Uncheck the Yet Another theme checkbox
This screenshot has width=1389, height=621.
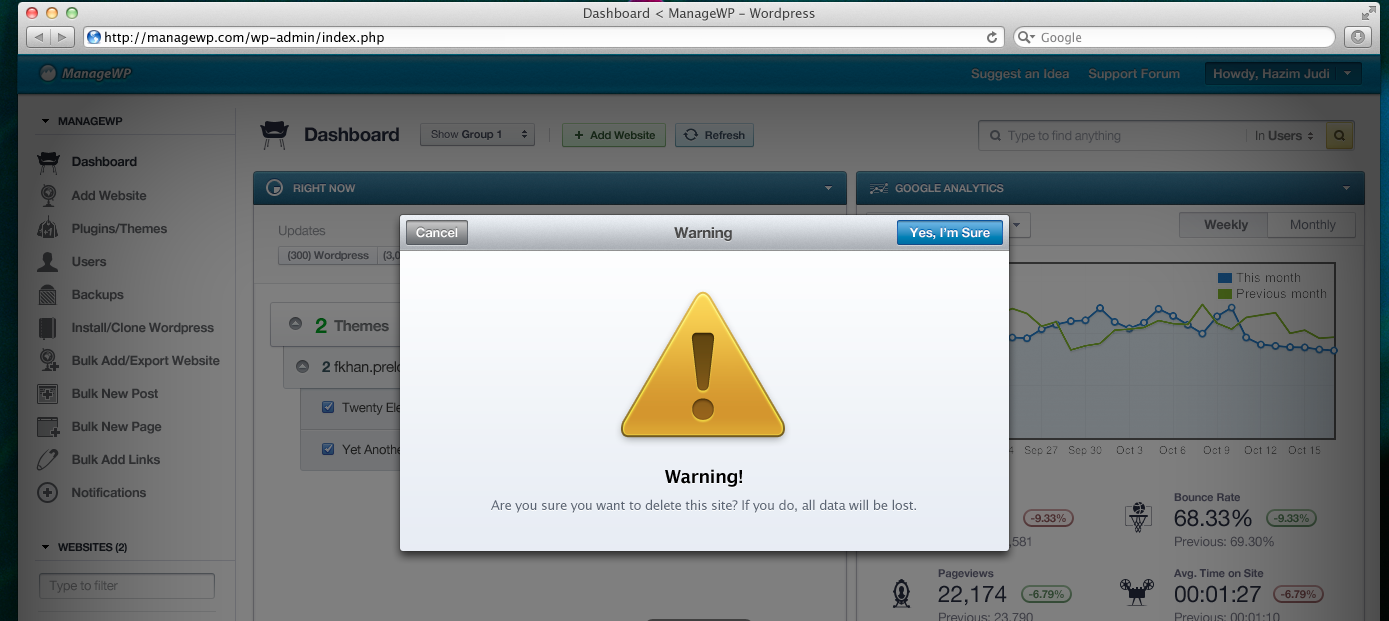328,450
